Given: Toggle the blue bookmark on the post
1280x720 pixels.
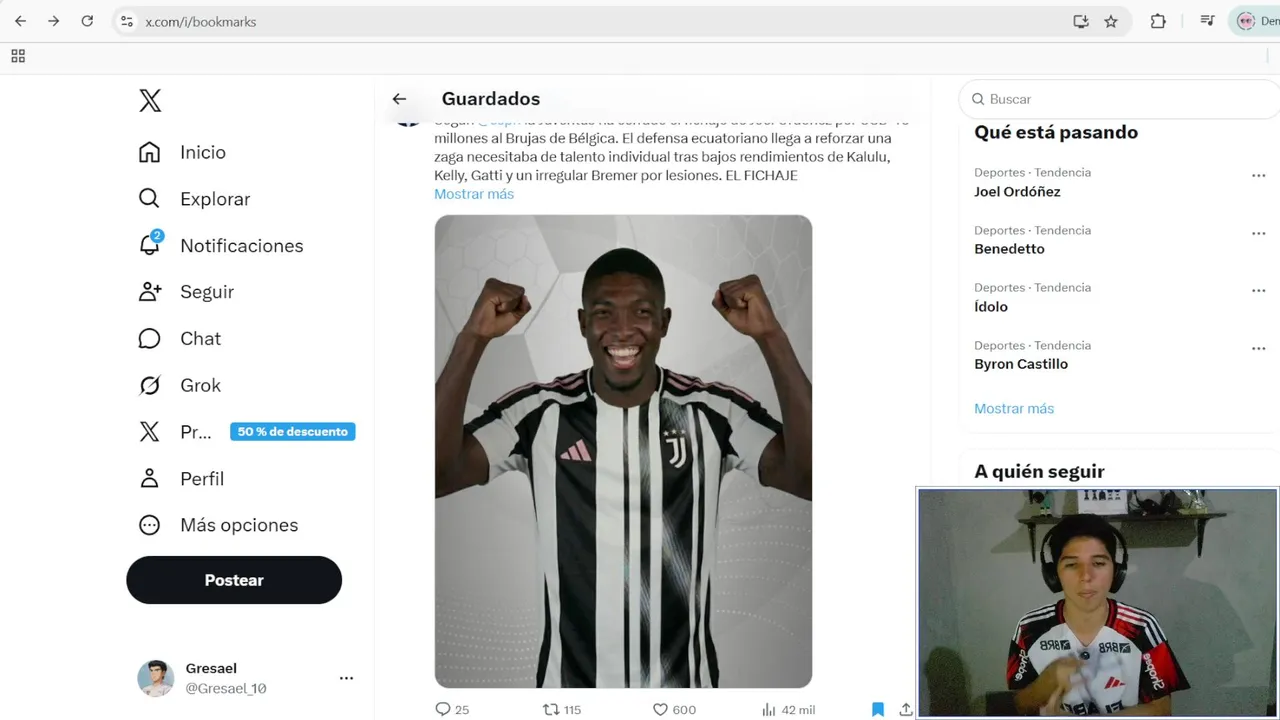Looking at the screenshot, I should coord(878,709).
